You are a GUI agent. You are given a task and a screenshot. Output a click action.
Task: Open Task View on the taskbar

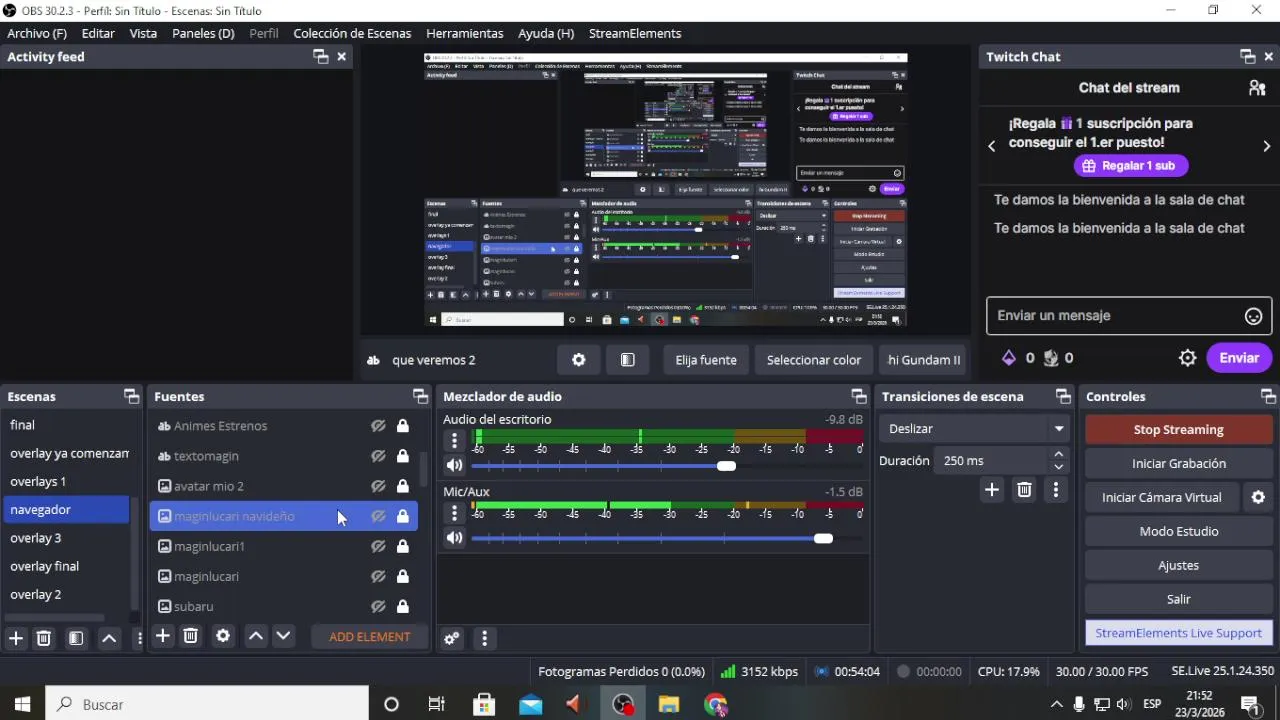436,704
